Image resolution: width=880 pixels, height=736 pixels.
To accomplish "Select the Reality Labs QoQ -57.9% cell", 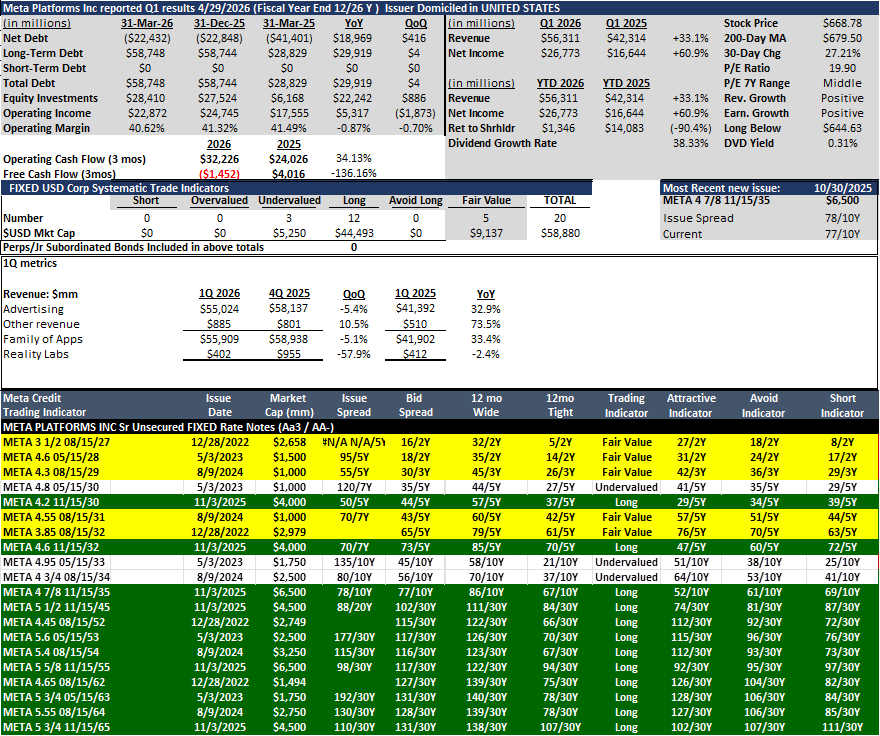I will pos(354,354).
